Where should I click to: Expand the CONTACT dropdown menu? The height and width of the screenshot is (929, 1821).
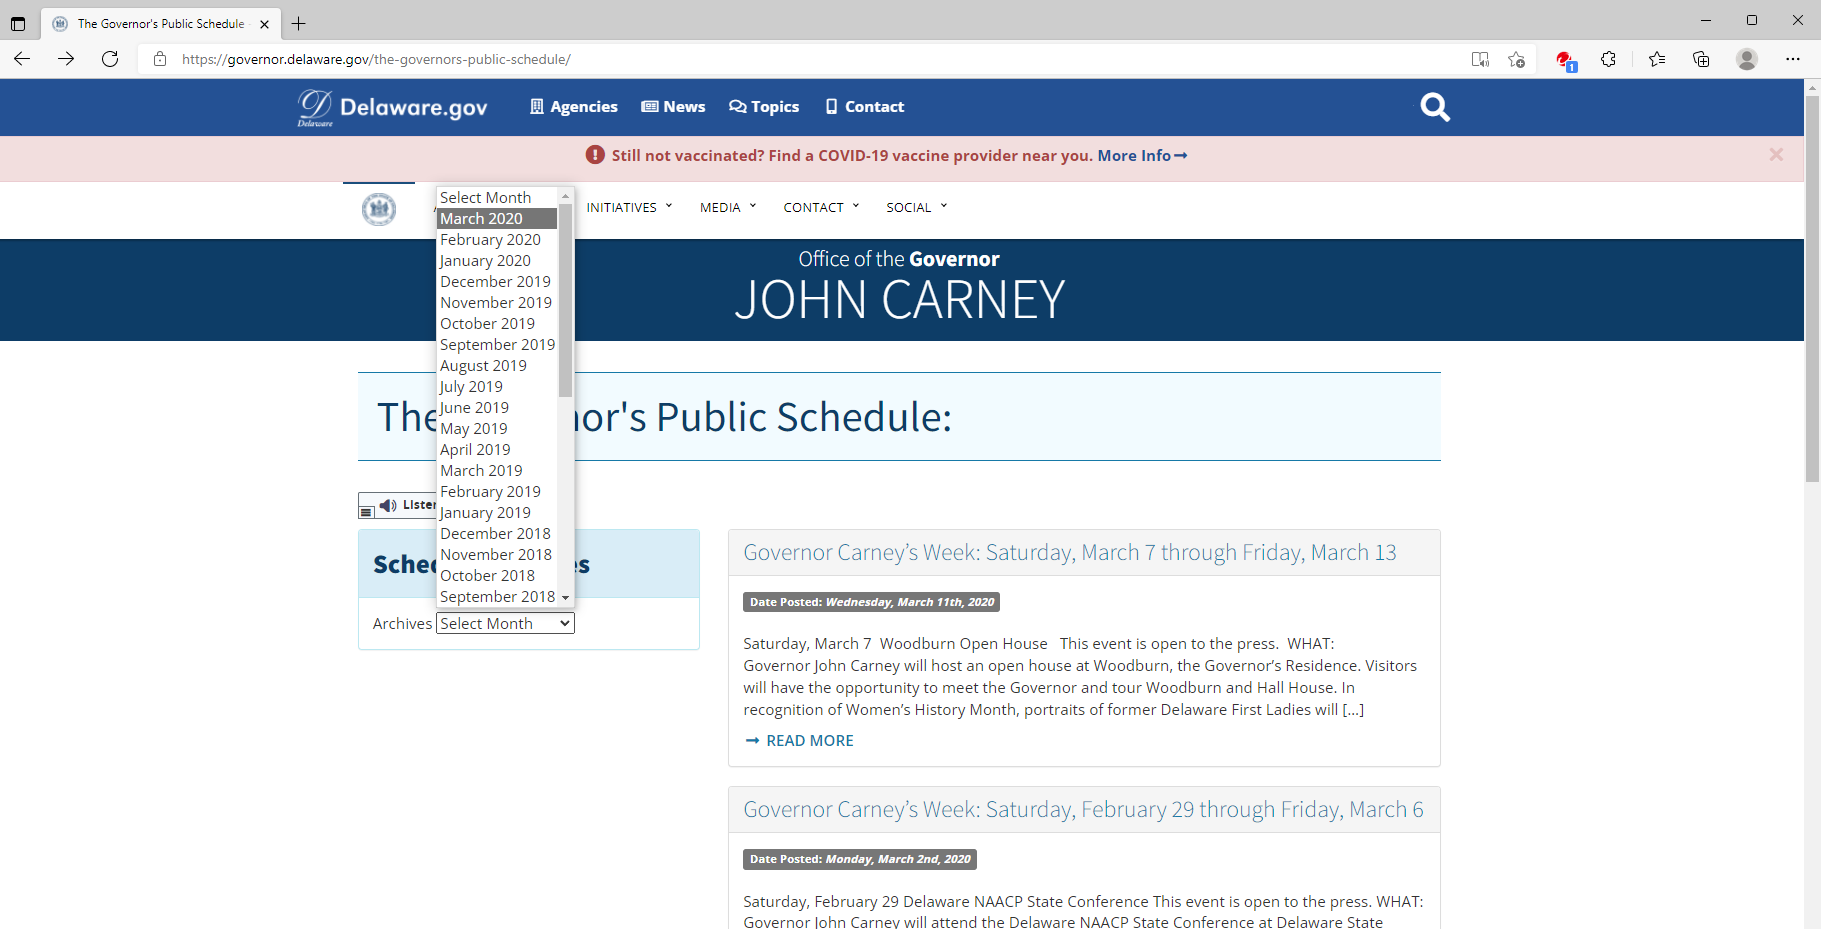[x=821, y=207]
